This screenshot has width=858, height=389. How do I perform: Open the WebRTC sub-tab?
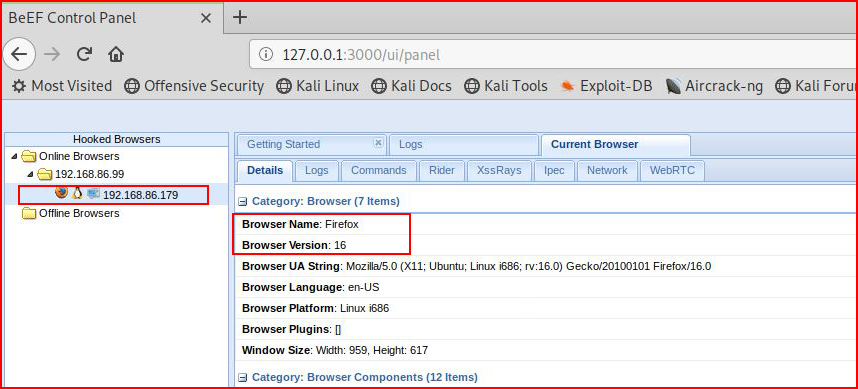[x=672, y=170]
